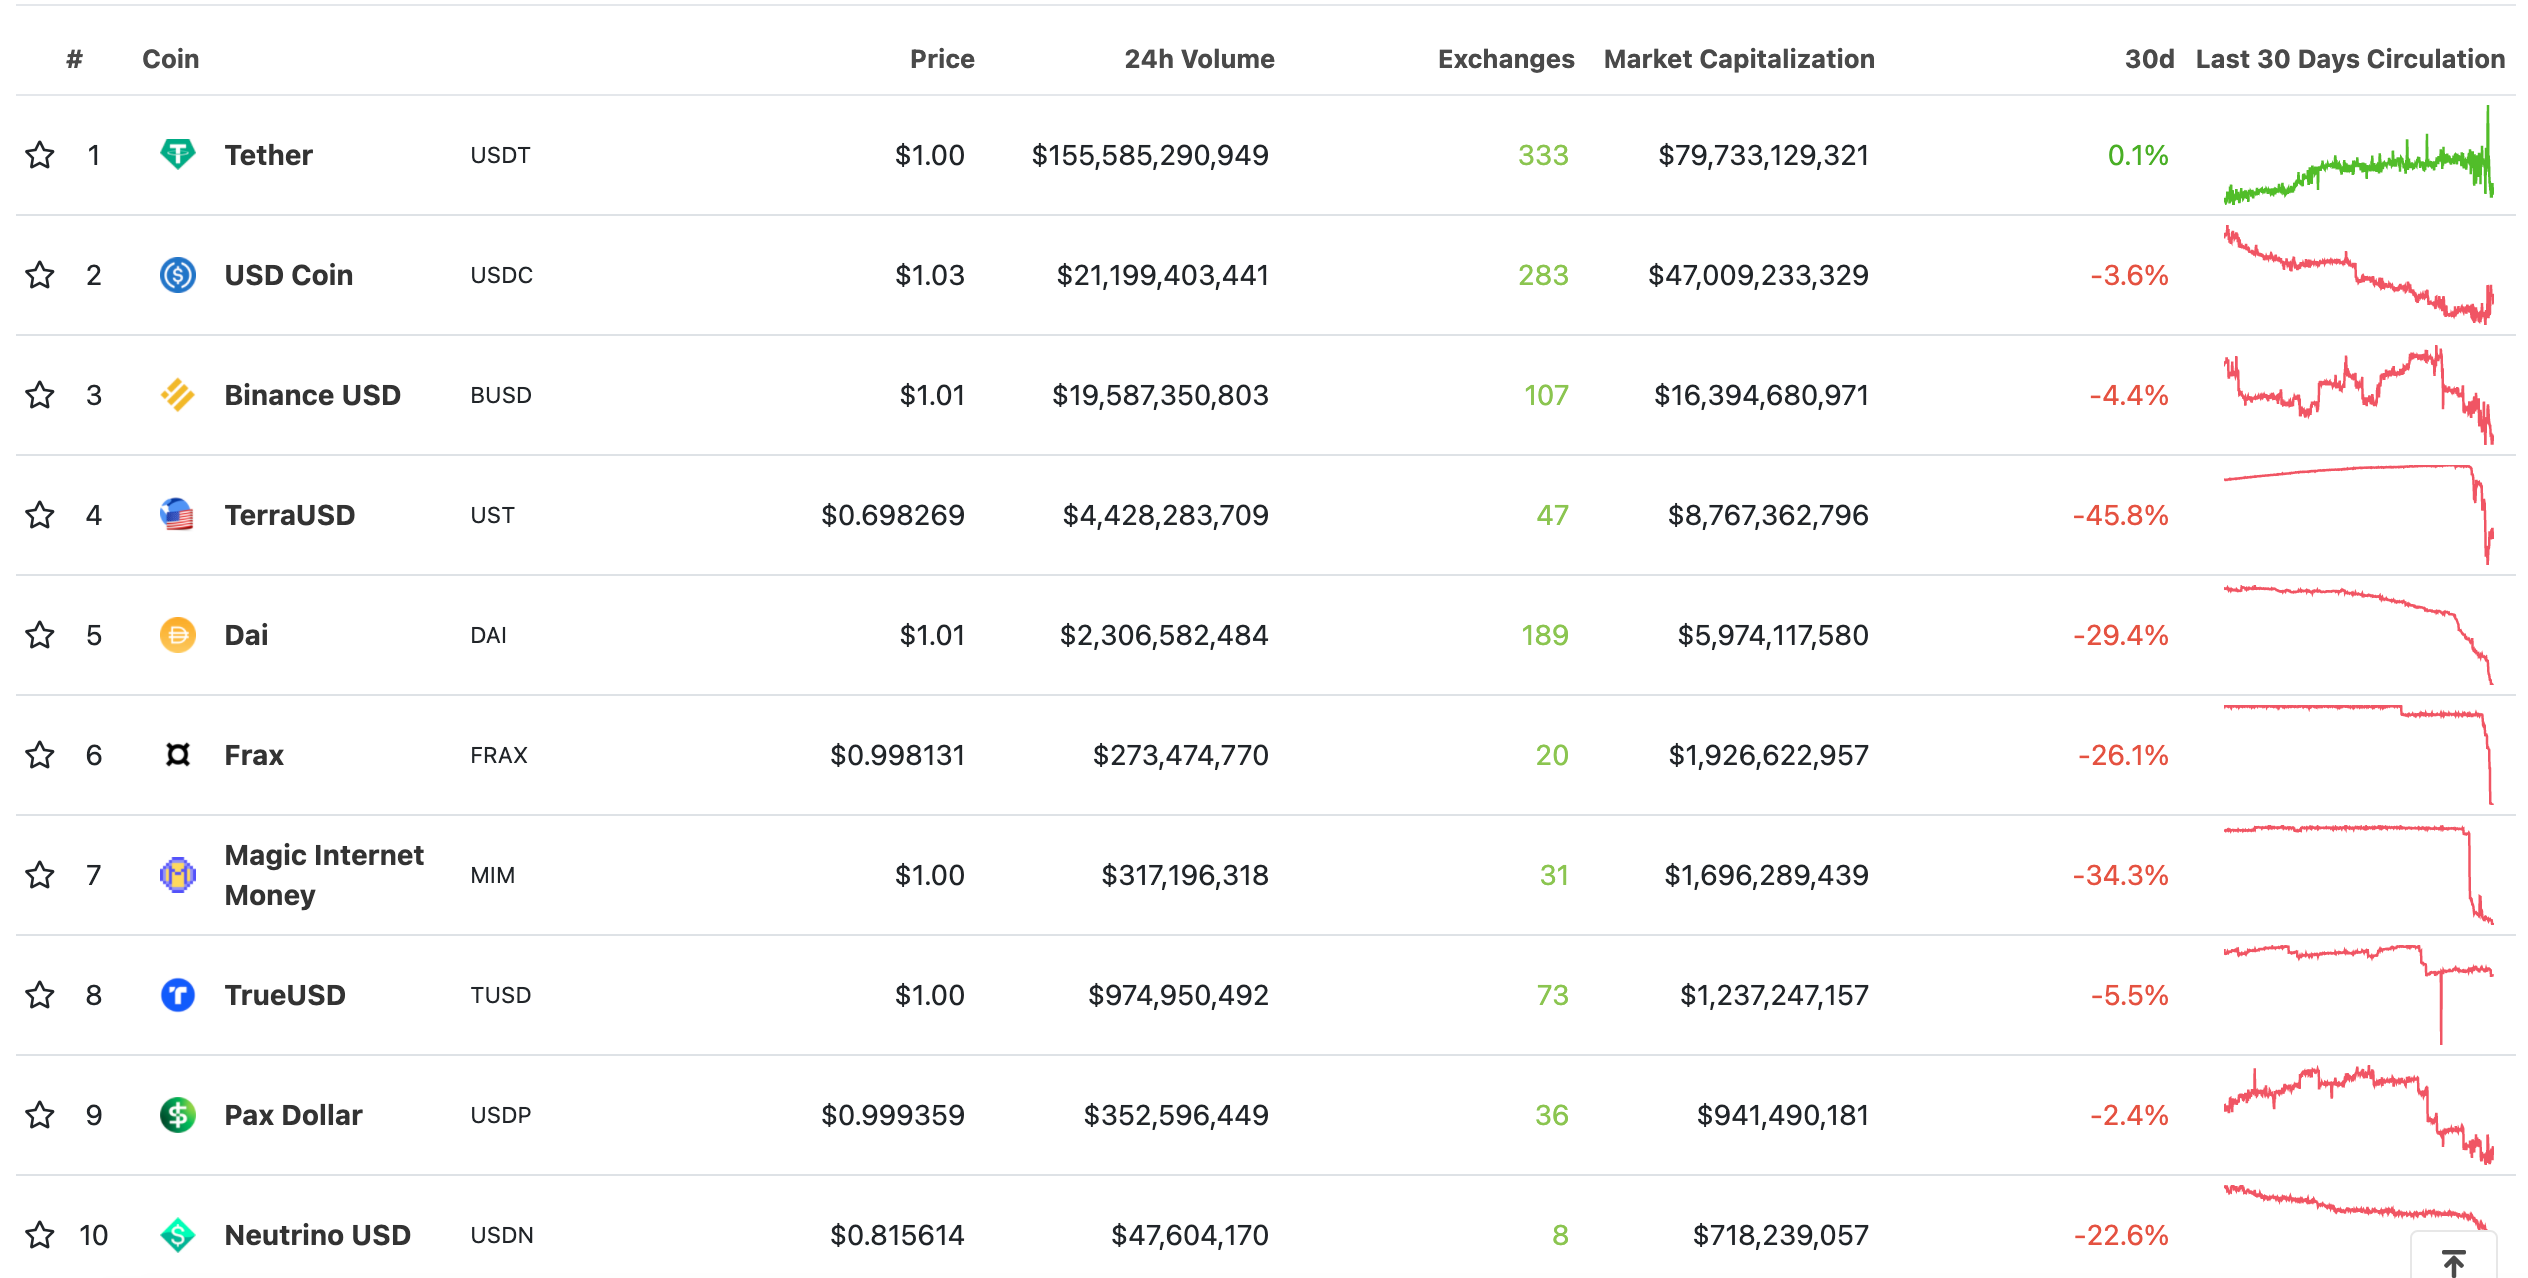Click the Magic Internet Money logo icon

point(178,875)
